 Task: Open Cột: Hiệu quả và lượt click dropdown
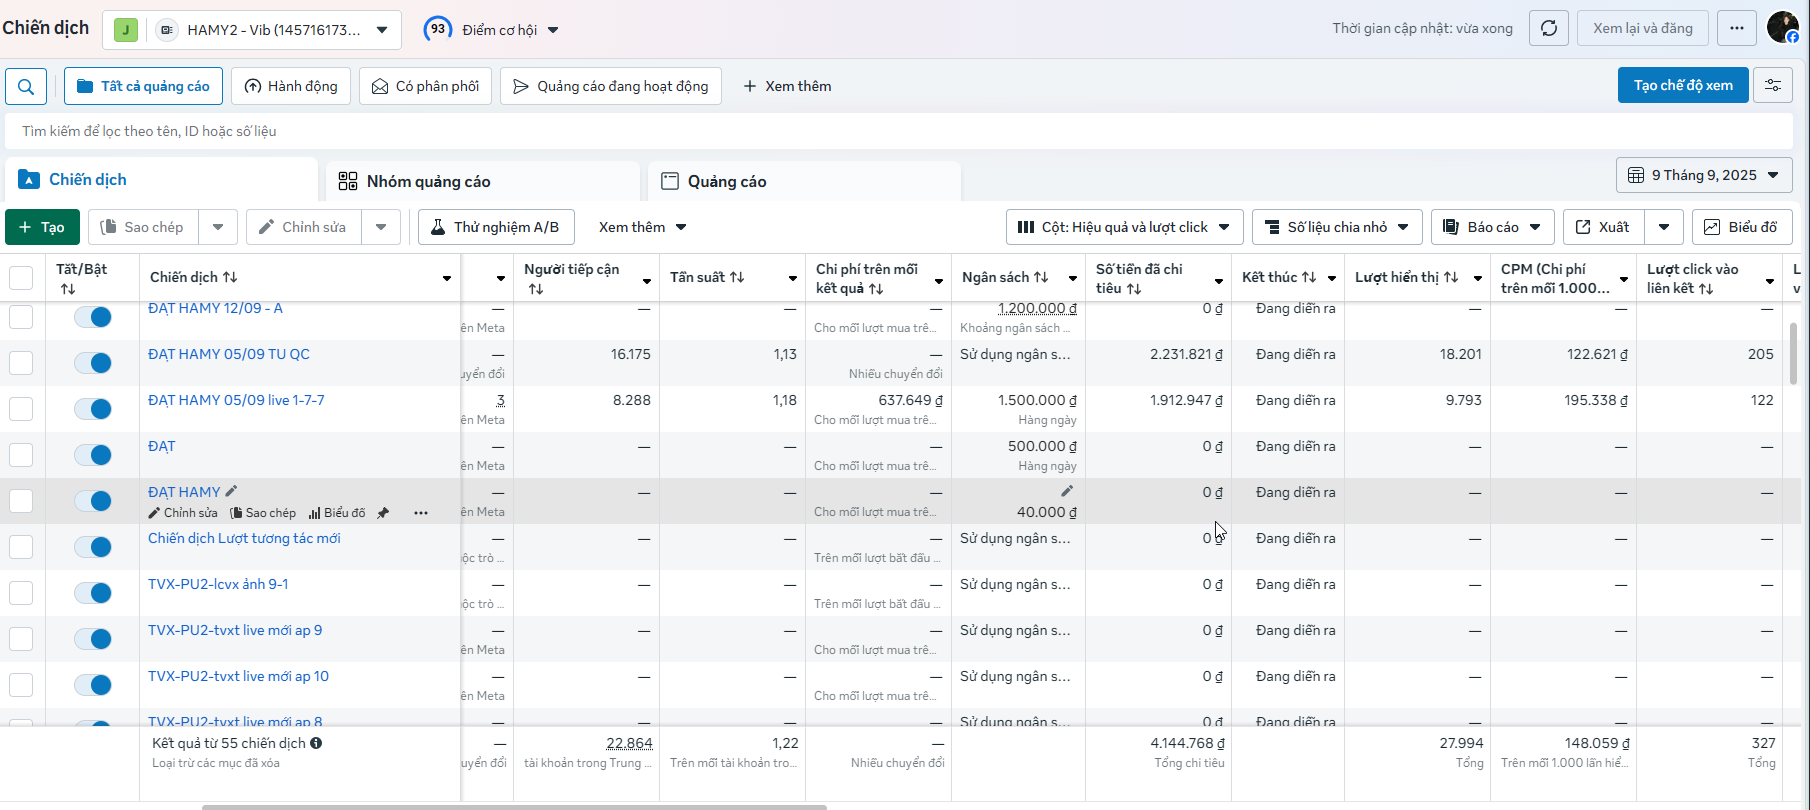(x=1124, y=227)
